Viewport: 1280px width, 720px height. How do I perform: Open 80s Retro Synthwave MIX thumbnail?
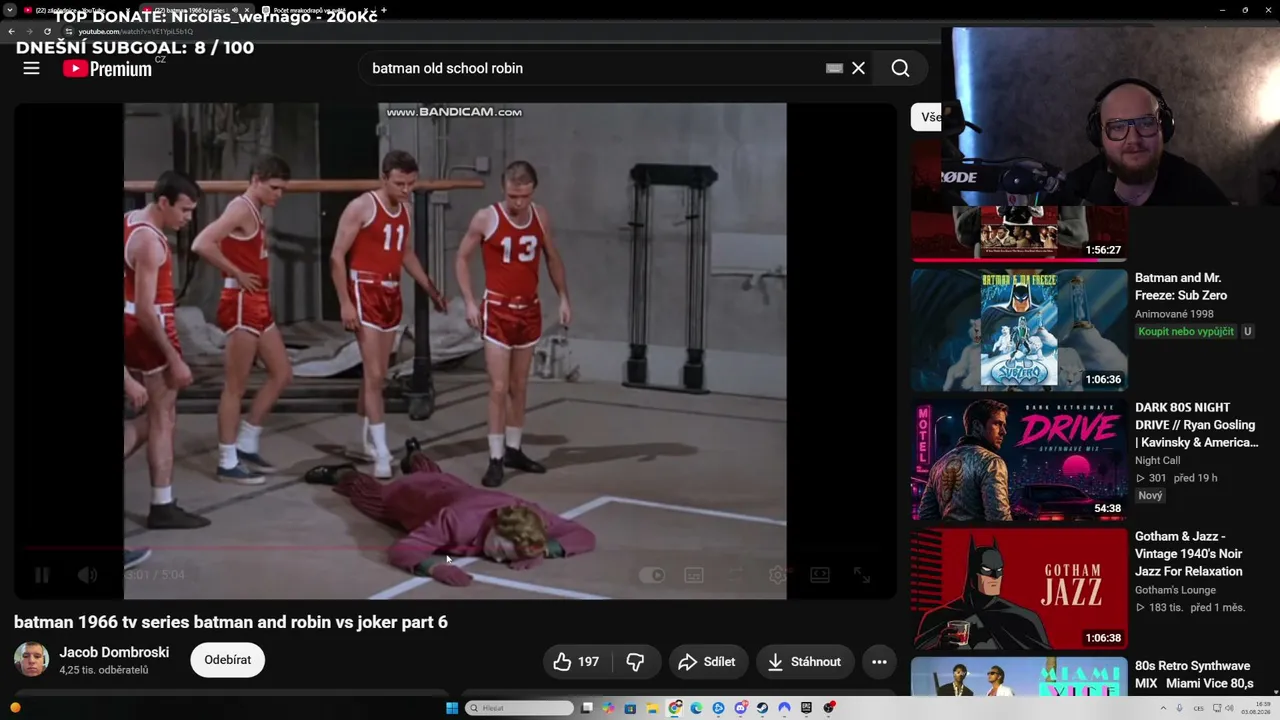pos(1019,677)
